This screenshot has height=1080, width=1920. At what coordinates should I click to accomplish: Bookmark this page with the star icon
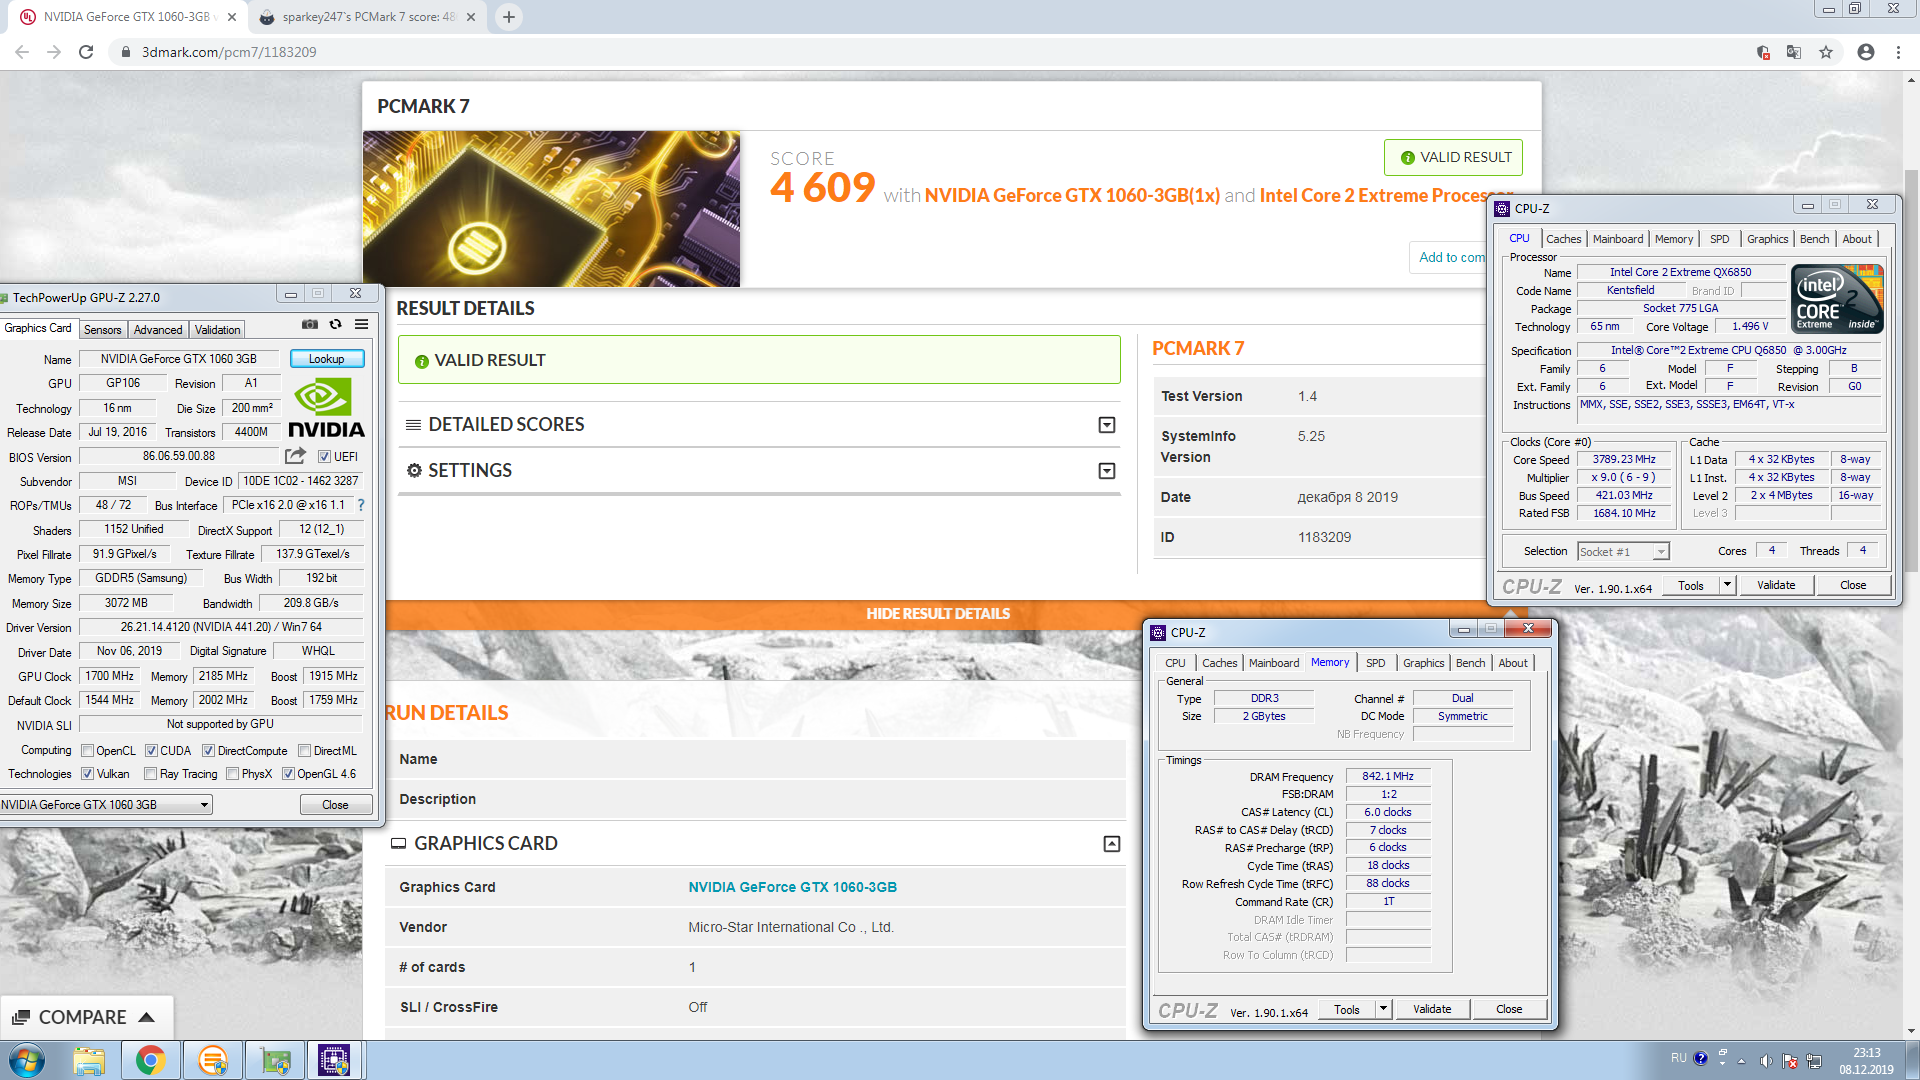click(x=1826, y=52)
